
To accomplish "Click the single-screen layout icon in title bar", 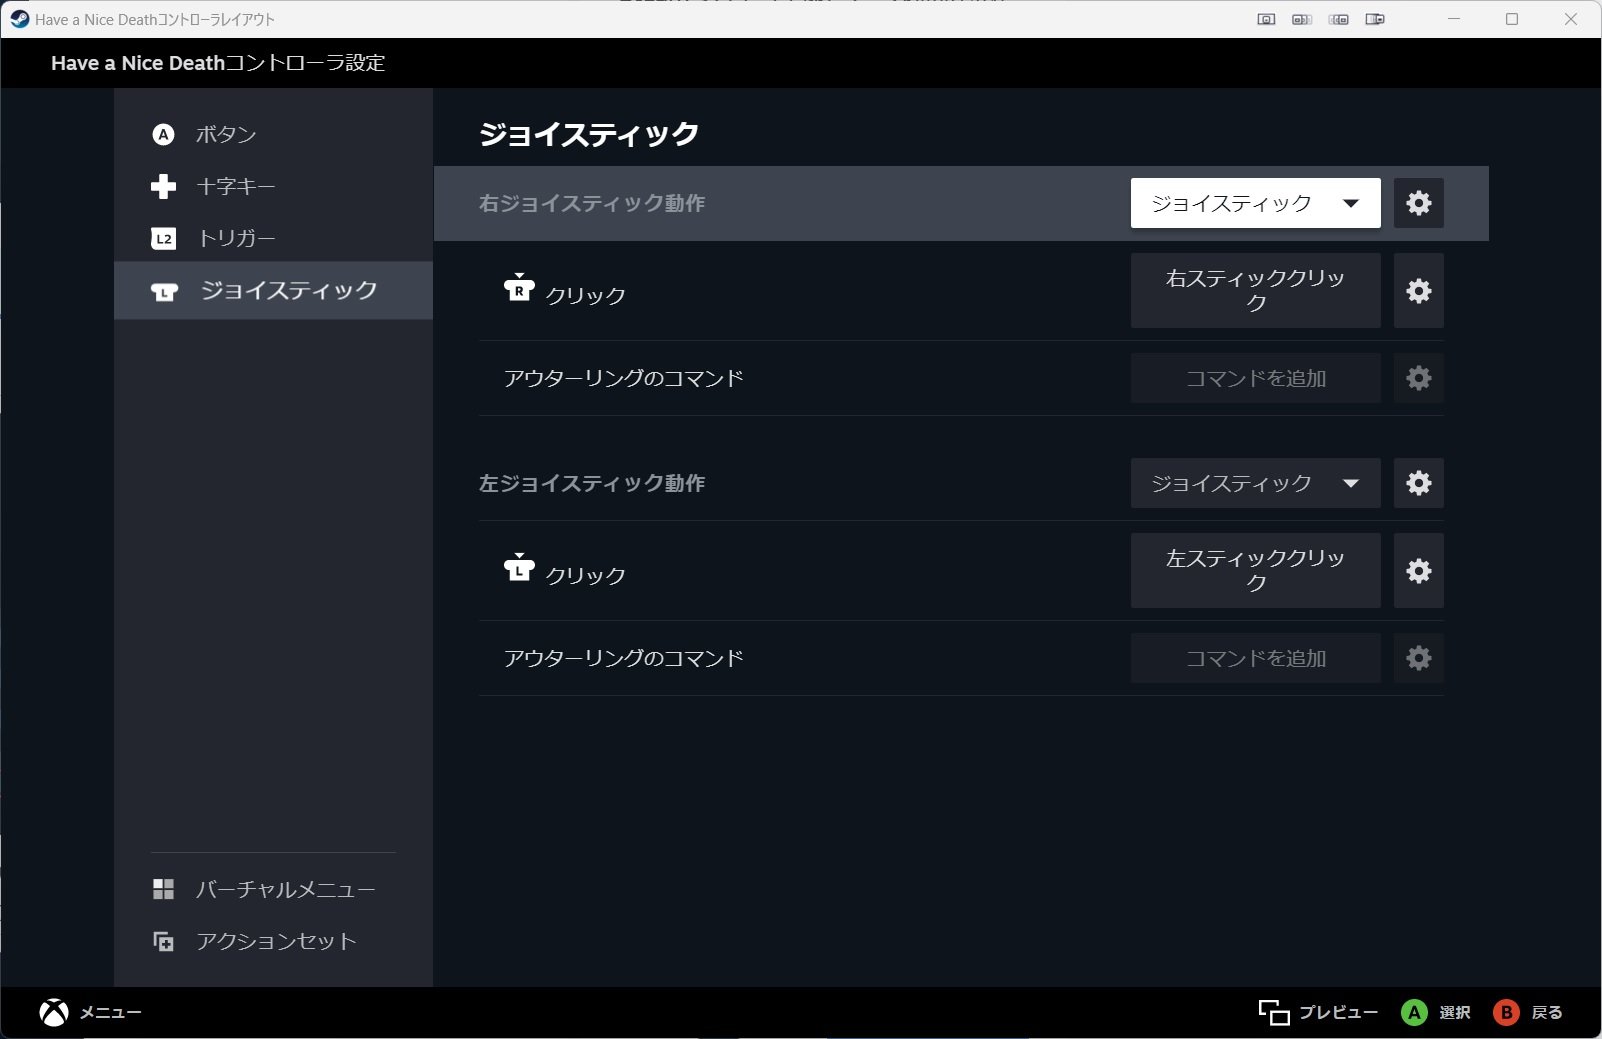I will (1266, 19).
